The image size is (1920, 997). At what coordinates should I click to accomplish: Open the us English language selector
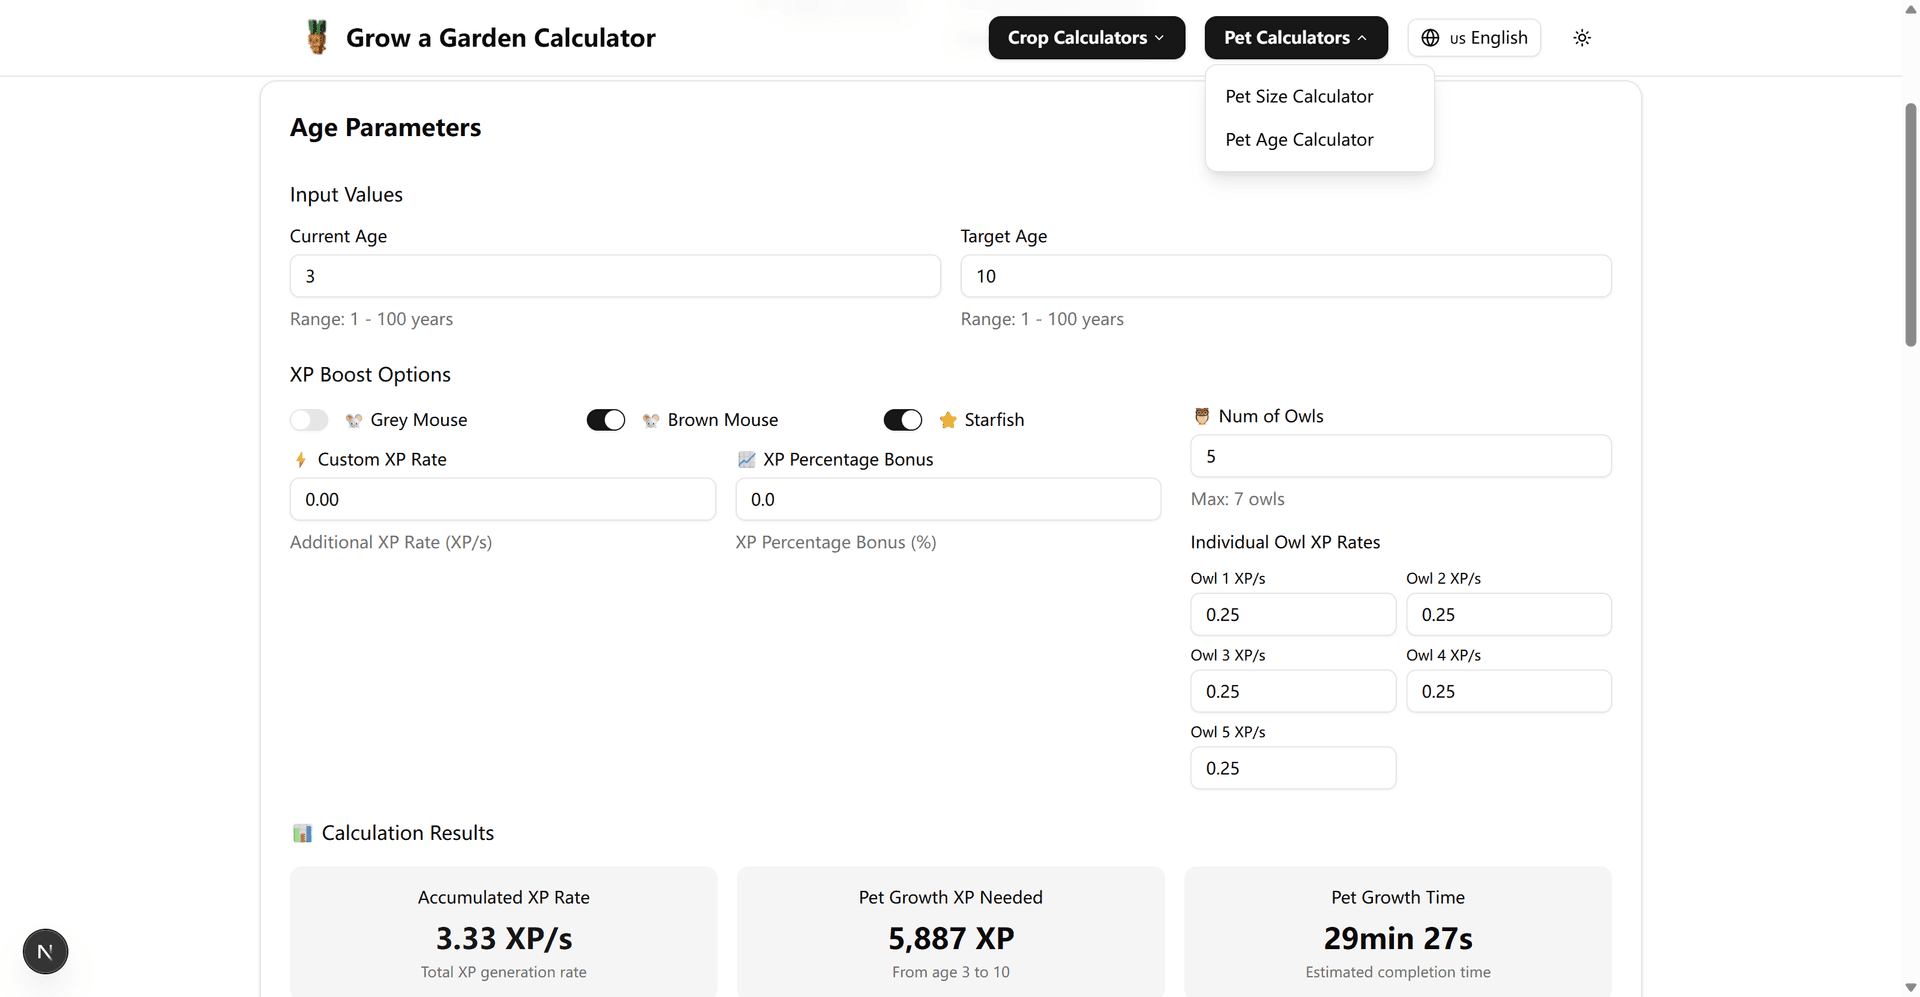pos(1474,37)
